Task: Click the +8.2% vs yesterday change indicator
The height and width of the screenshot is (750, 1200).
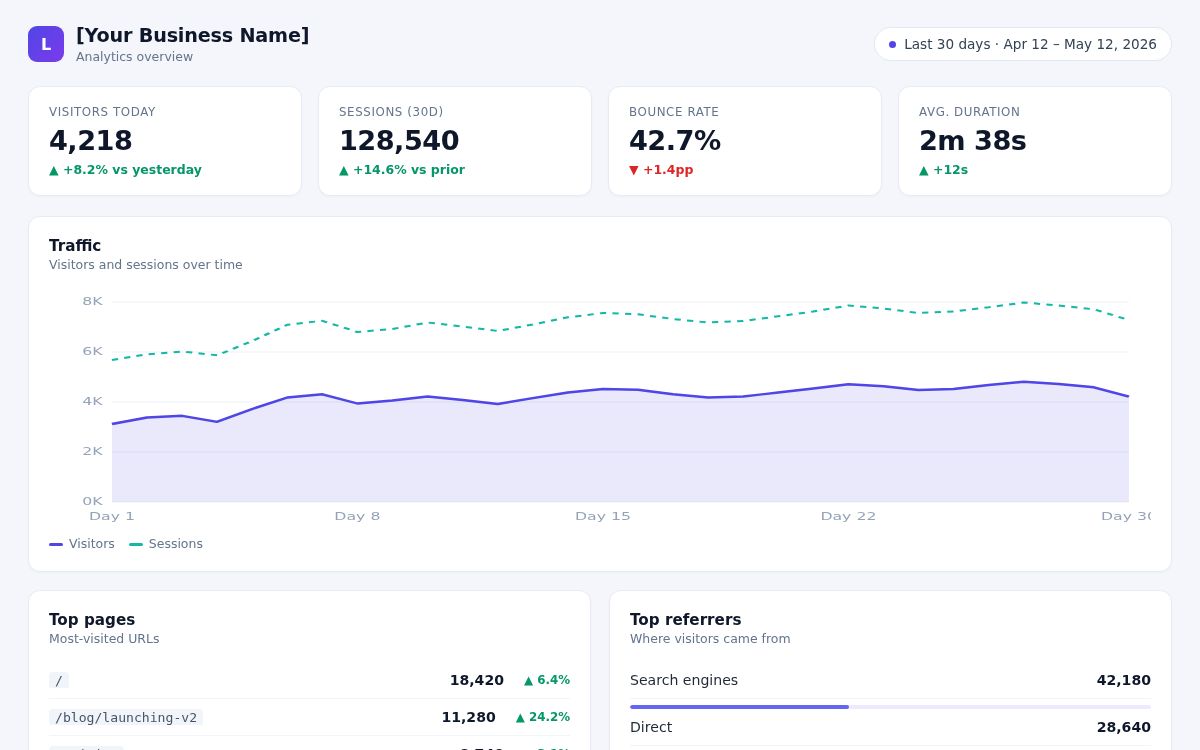Action: (x=126, y=170)
